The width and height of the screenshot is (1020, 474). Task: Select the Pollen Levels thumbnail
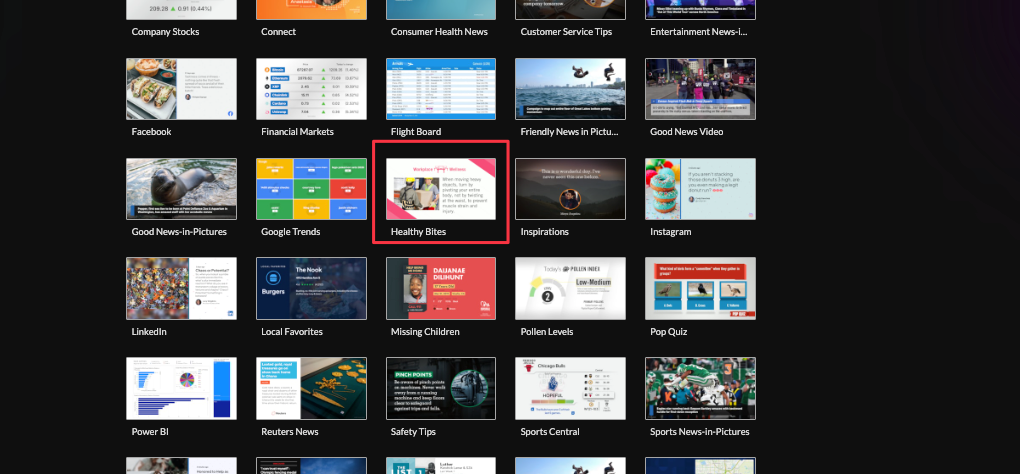(x=570, y=288)
